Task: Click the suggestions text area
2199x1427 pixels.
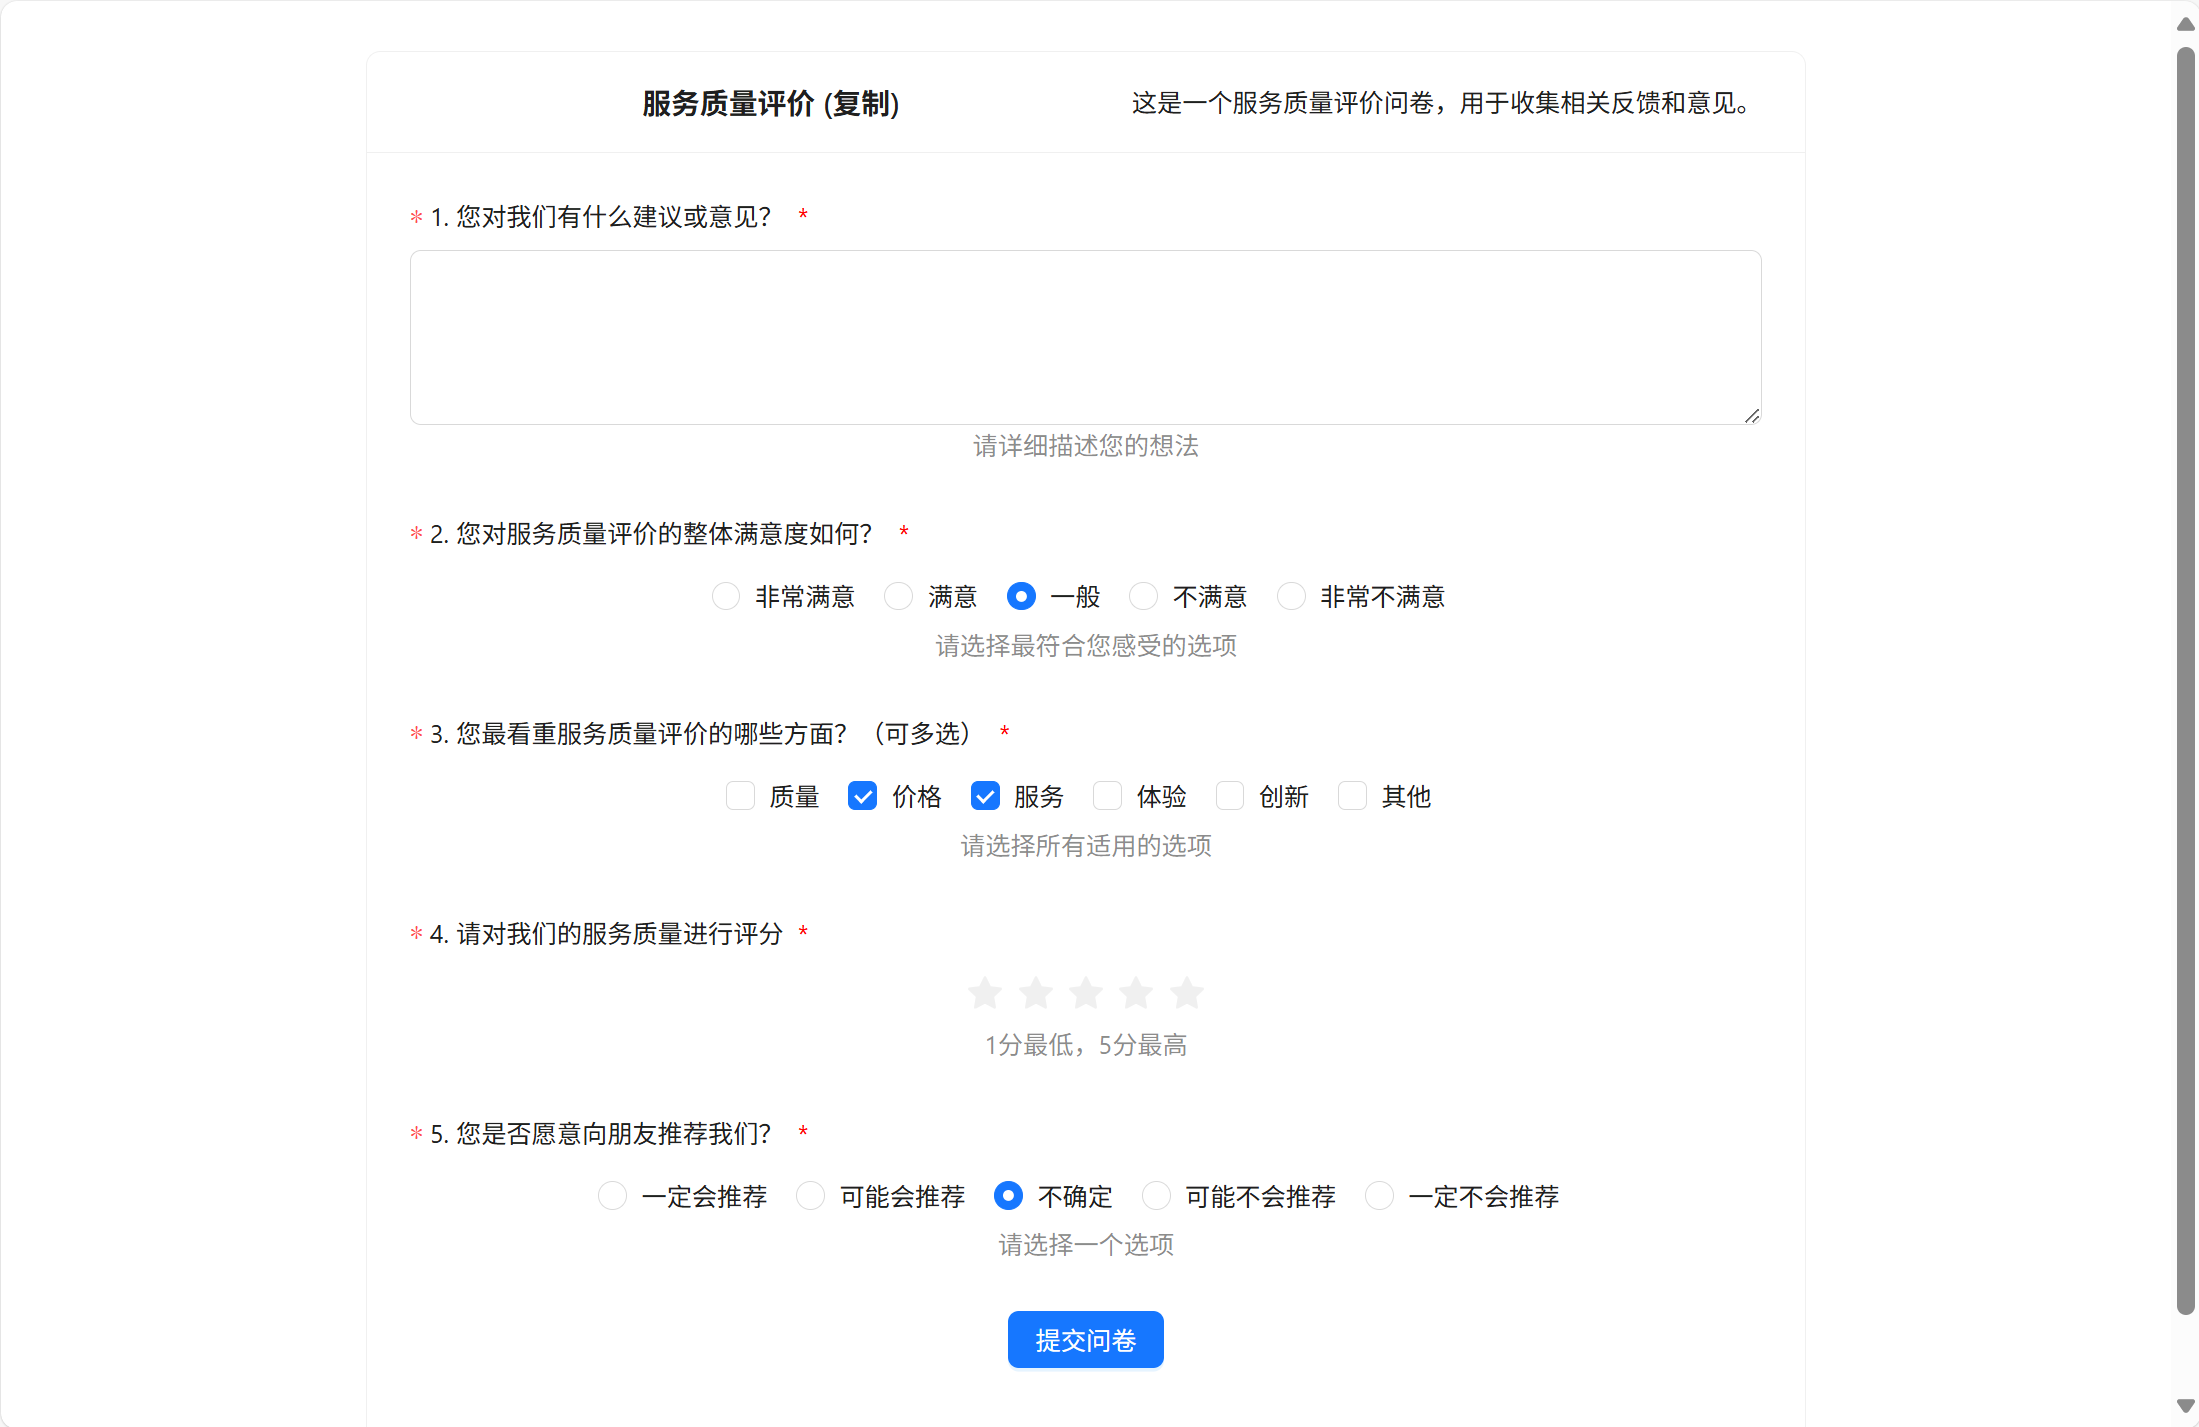Action: (1085, 337)
